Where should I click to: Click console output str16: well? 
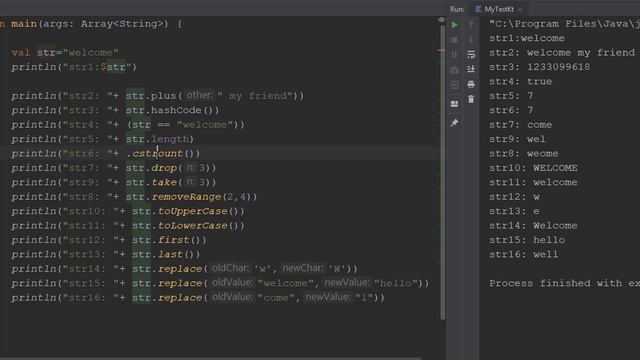coord(524,254)
